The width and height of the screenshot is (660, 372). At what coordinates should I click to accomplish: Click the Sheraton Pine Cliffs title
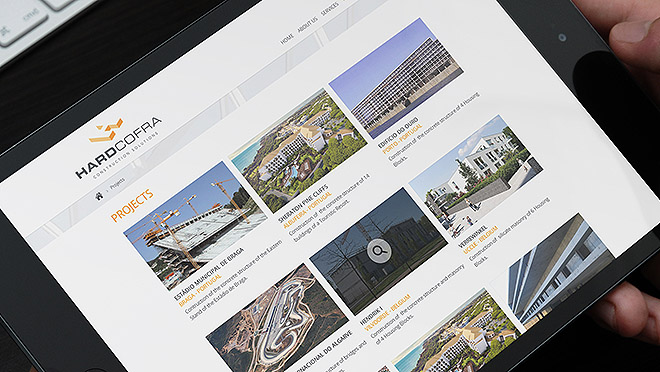click(x=303, y=203)
